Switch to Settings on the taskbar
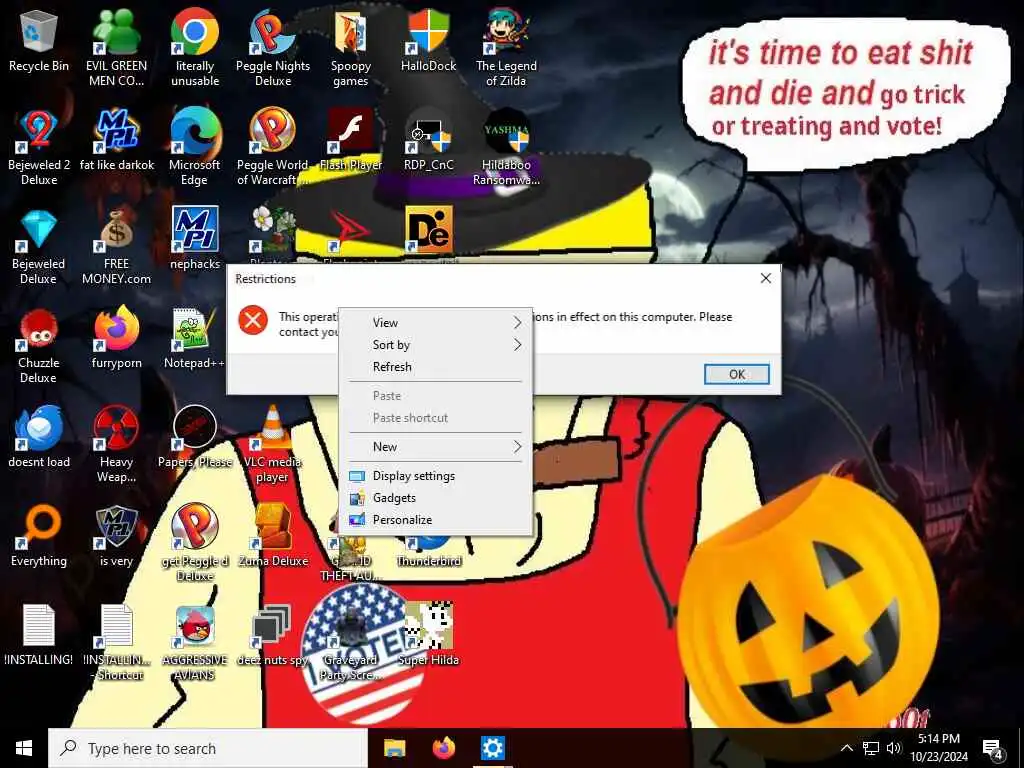 click(492, 748)
